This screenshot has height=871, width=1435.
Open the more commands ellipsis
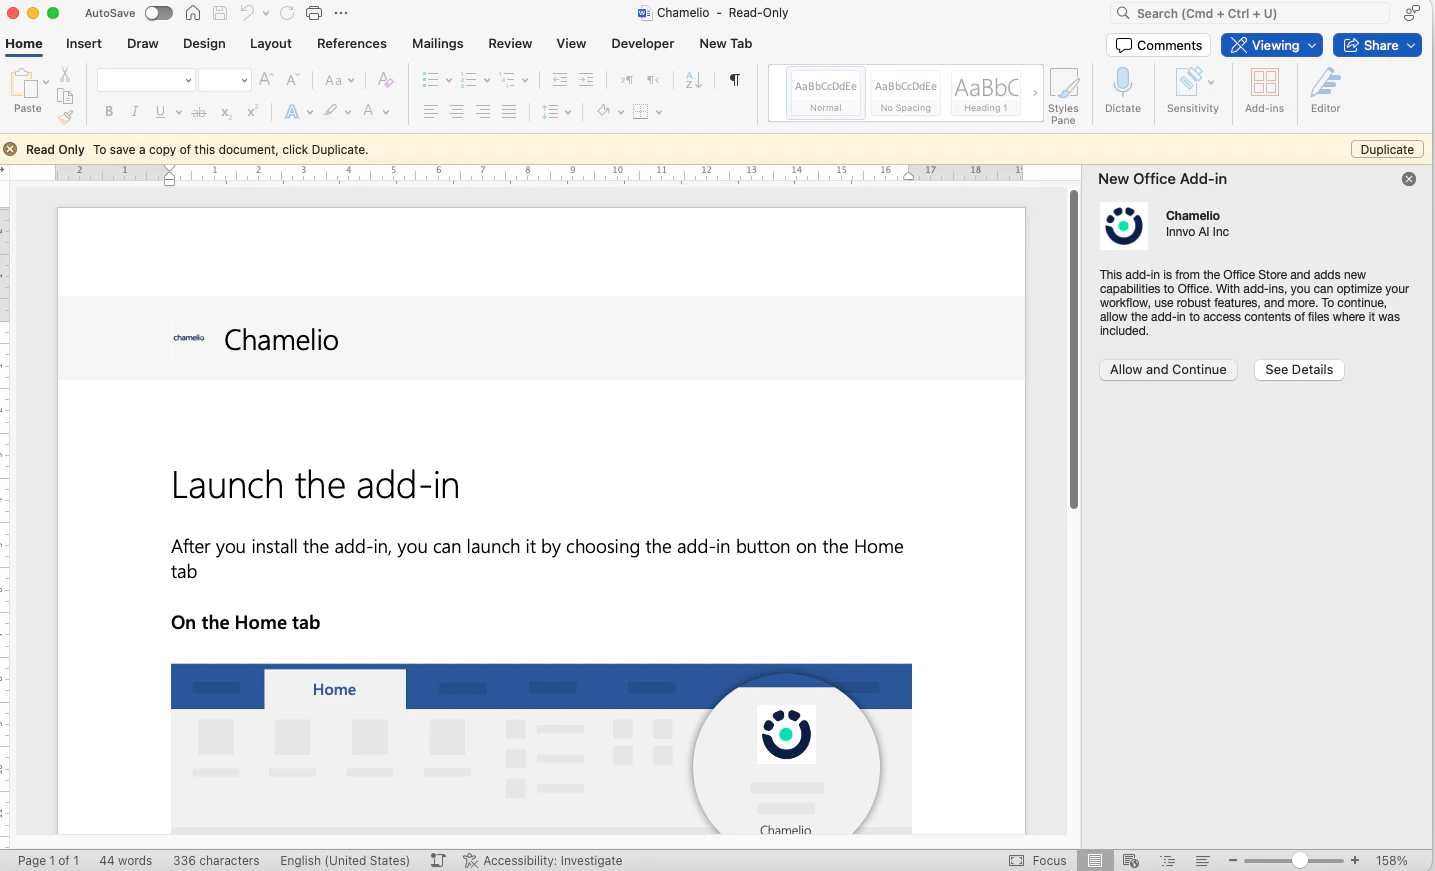tap(341, 13)
